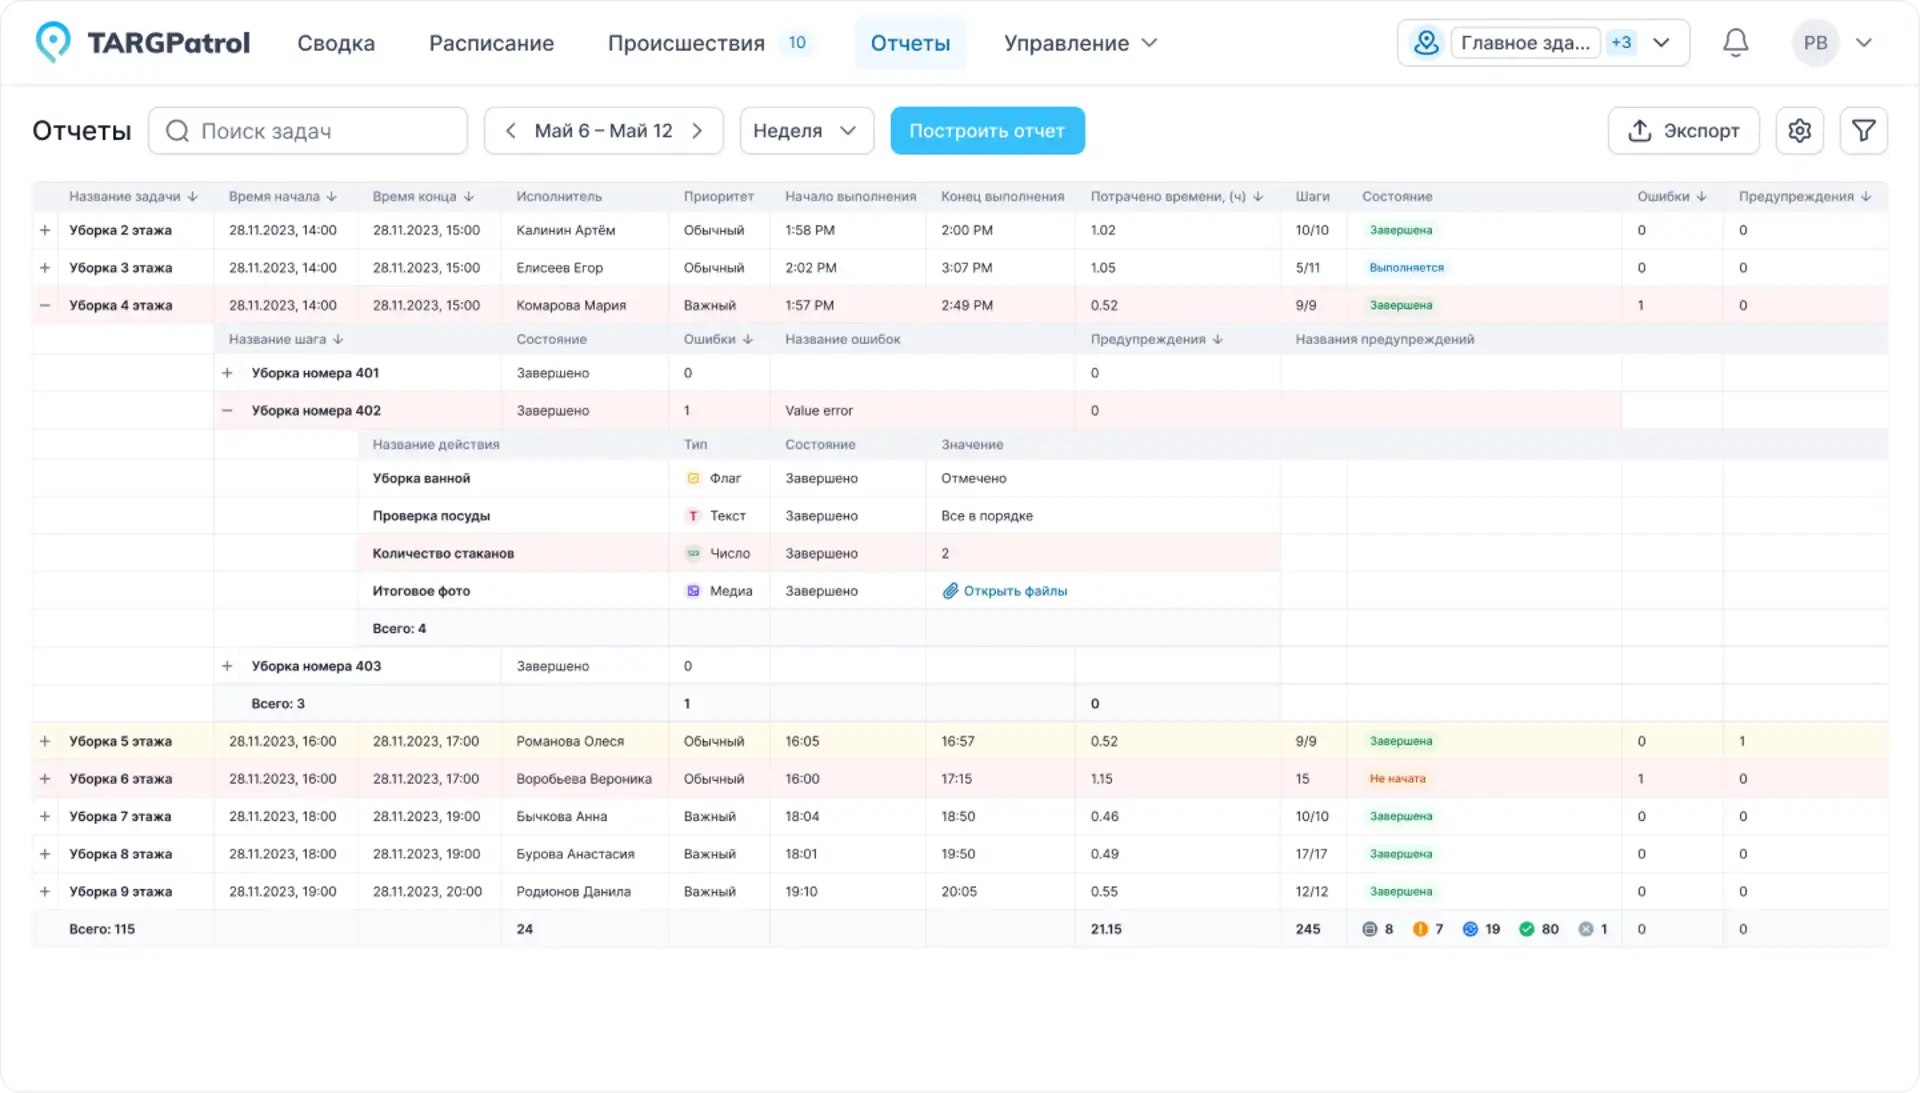Open the settings gear icon
The height and width of the screenshot is (1093, 1920).
click(1799, 130)
